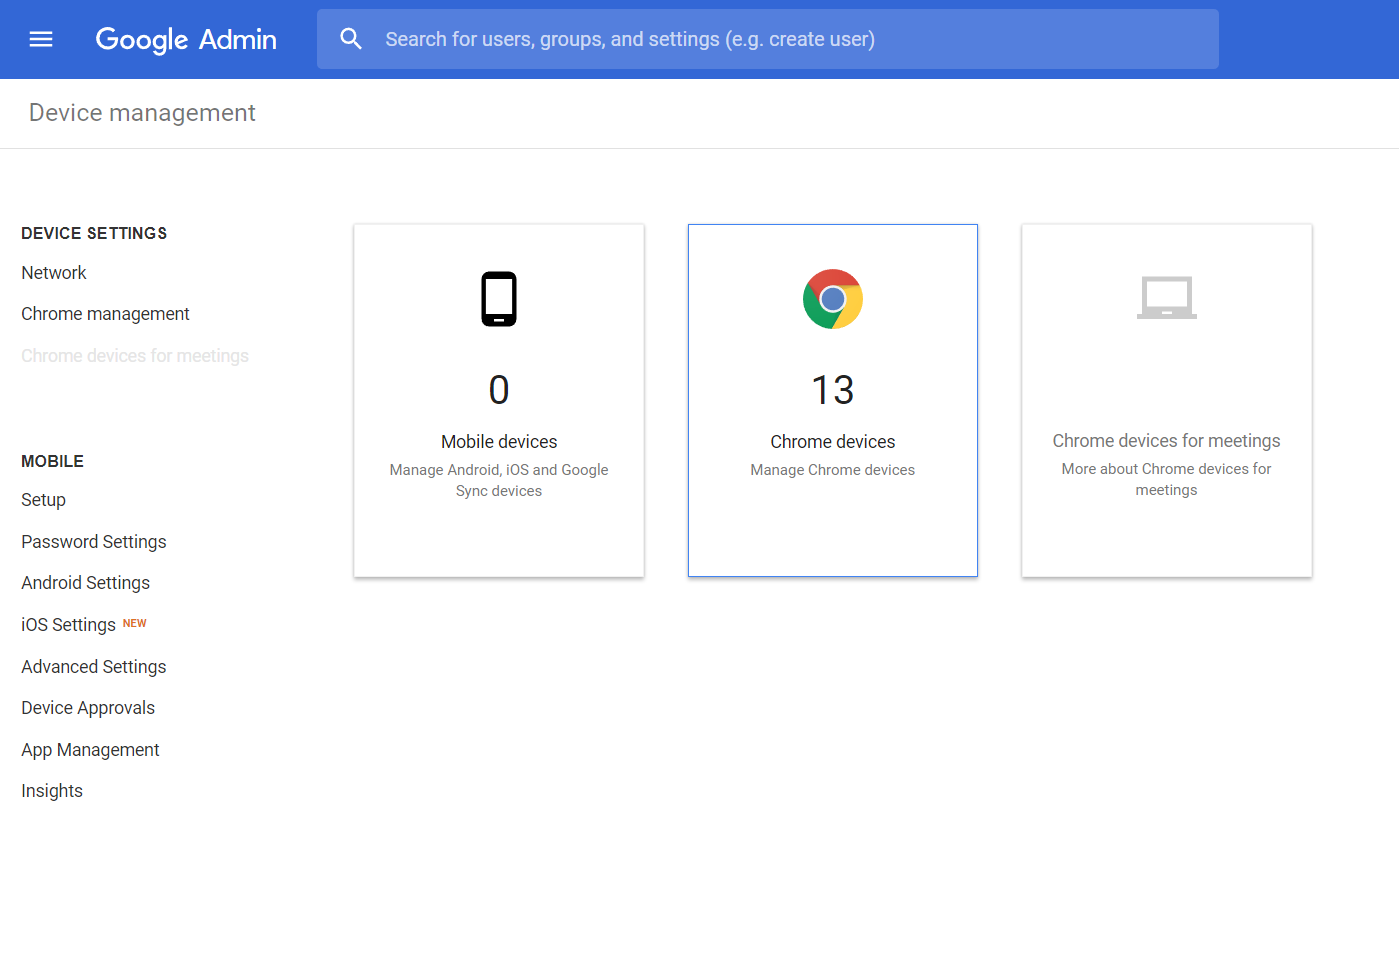Screen dimensions: 1399x963
Task: Click the mobile phone icon
Action: coord(499,299)
